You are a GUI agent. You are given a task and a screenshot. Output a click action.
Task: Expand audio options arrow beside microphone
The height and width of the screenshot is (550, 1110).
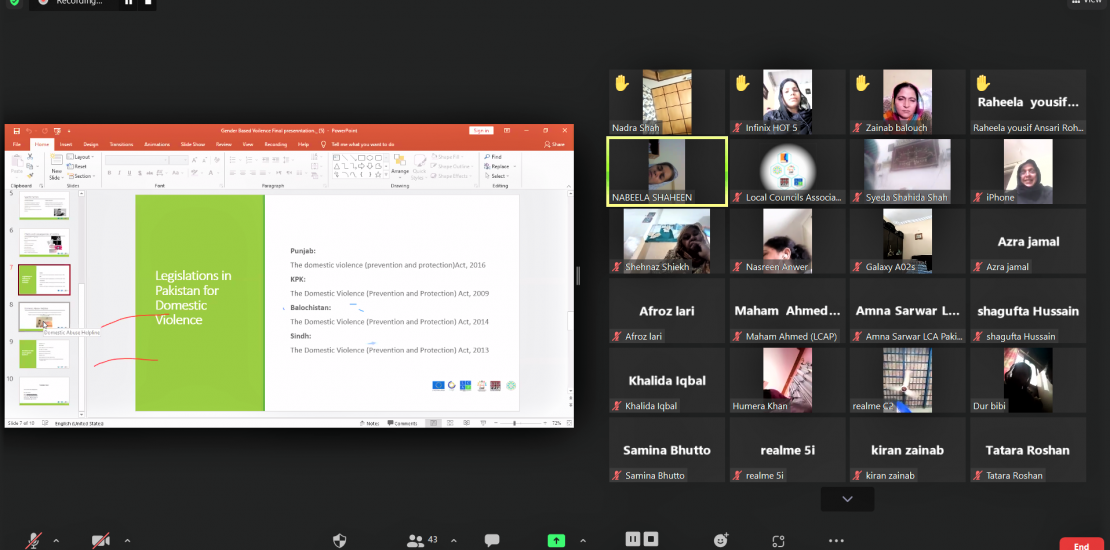pos(56,541)
